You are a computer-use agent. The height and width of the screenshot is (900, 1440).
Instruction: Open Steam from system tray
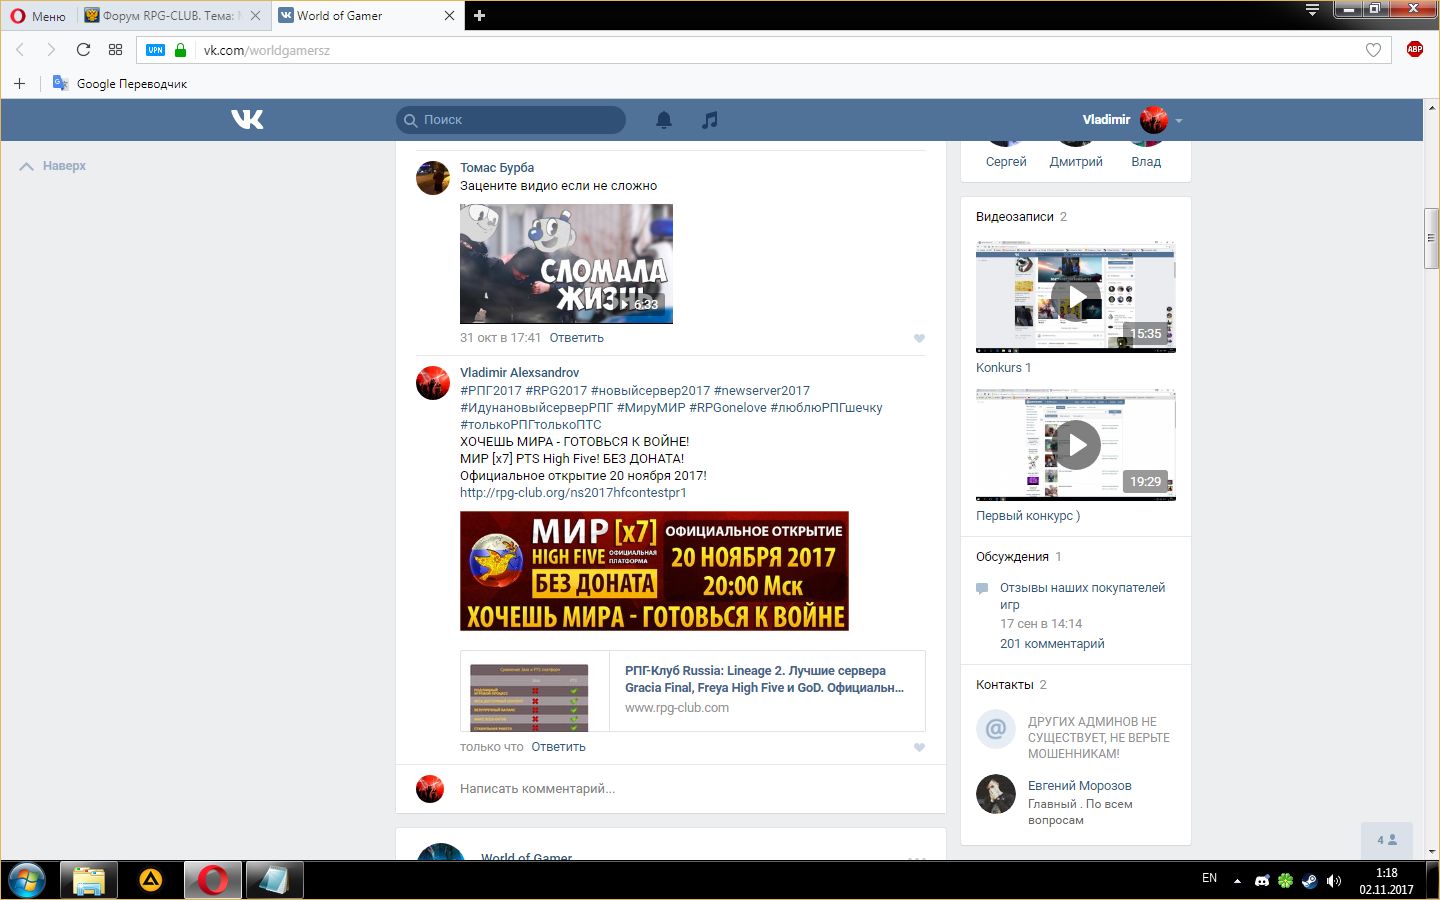[1310, 881]
